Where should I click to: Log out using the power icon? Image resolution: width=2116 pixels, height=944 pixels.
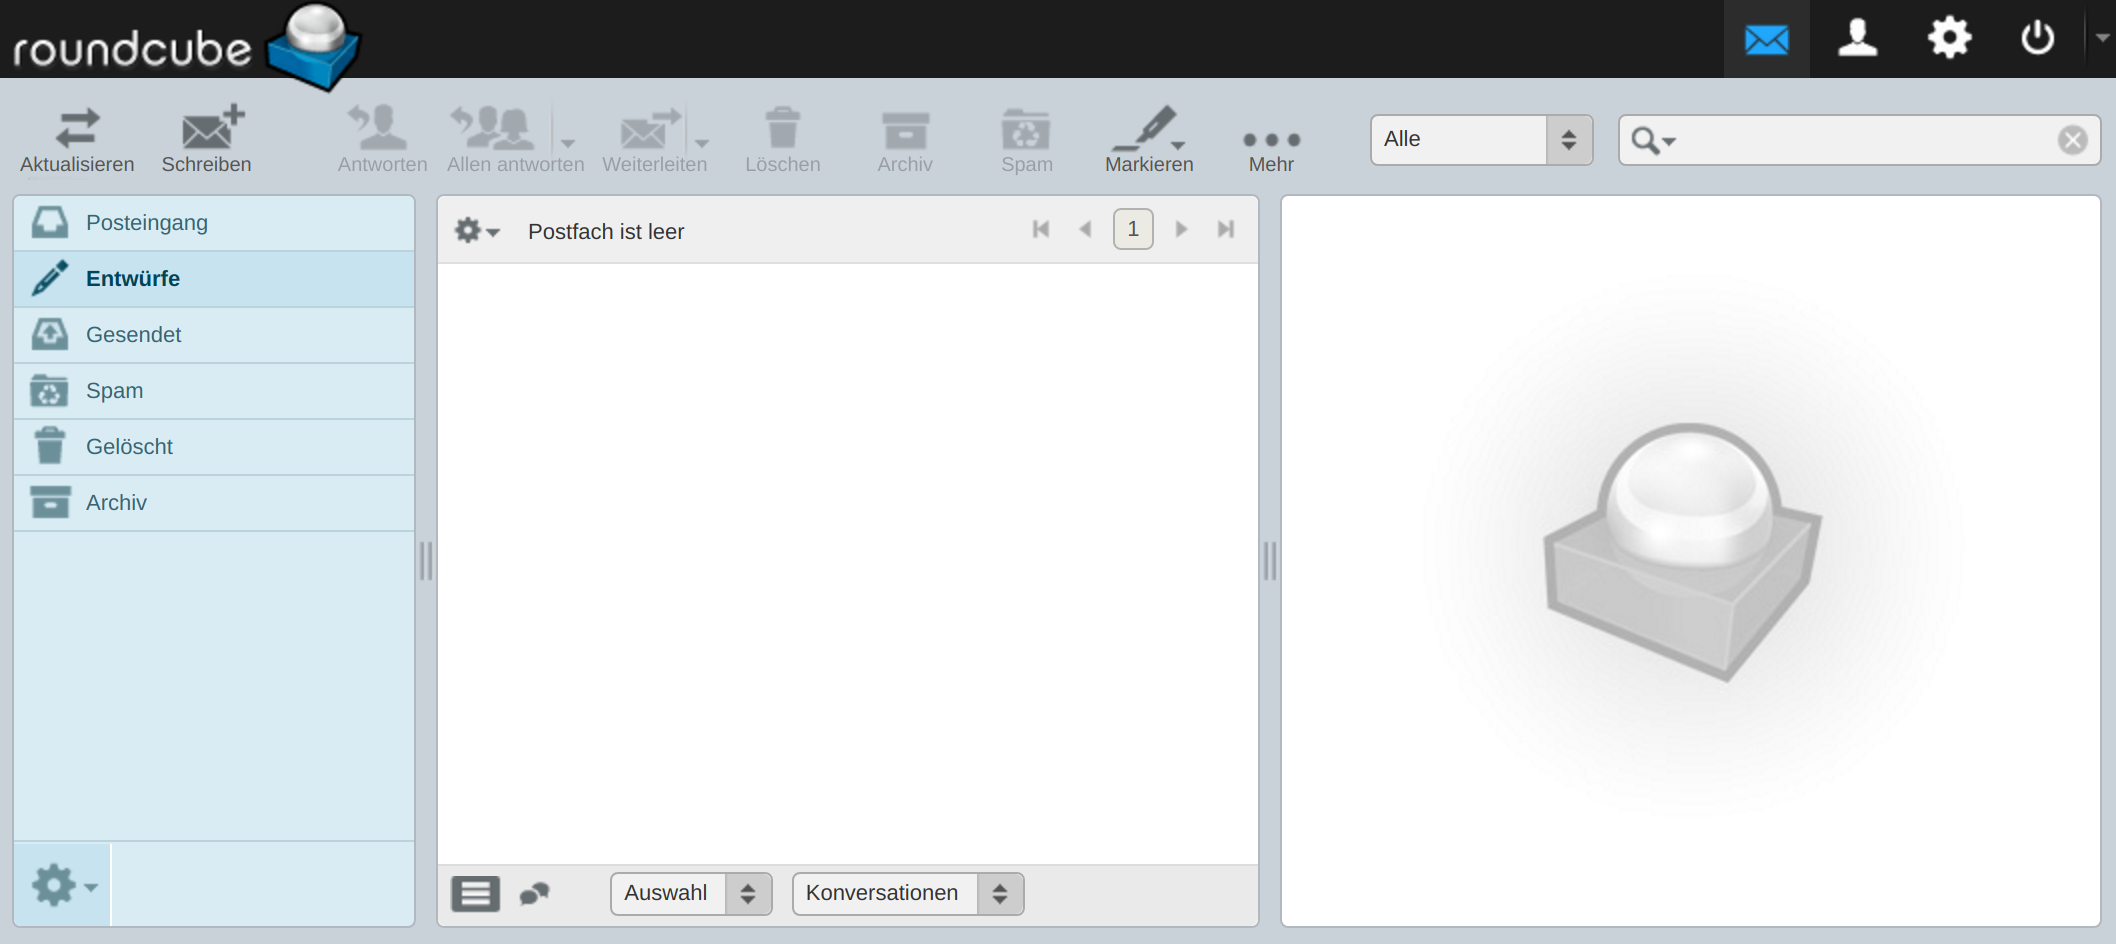(x=2037, y=40)
